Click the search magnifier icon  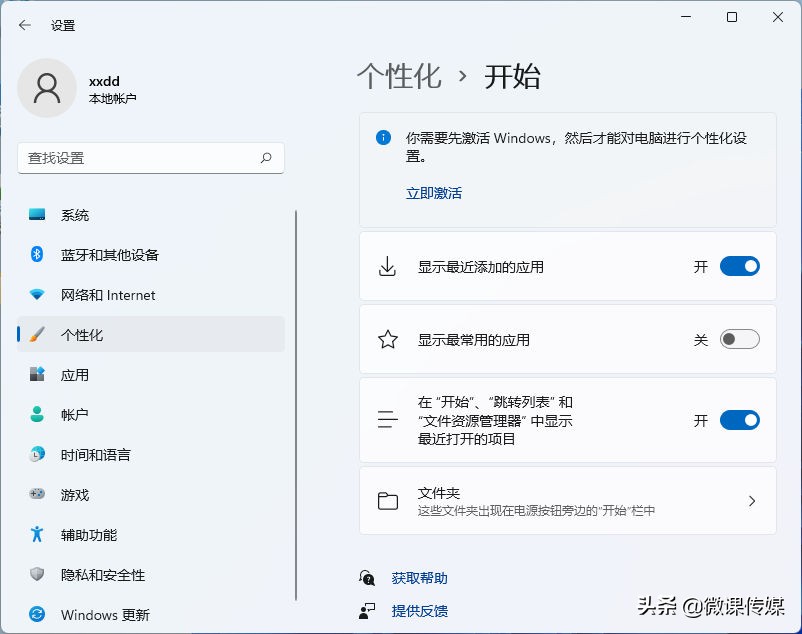(266, 158)
